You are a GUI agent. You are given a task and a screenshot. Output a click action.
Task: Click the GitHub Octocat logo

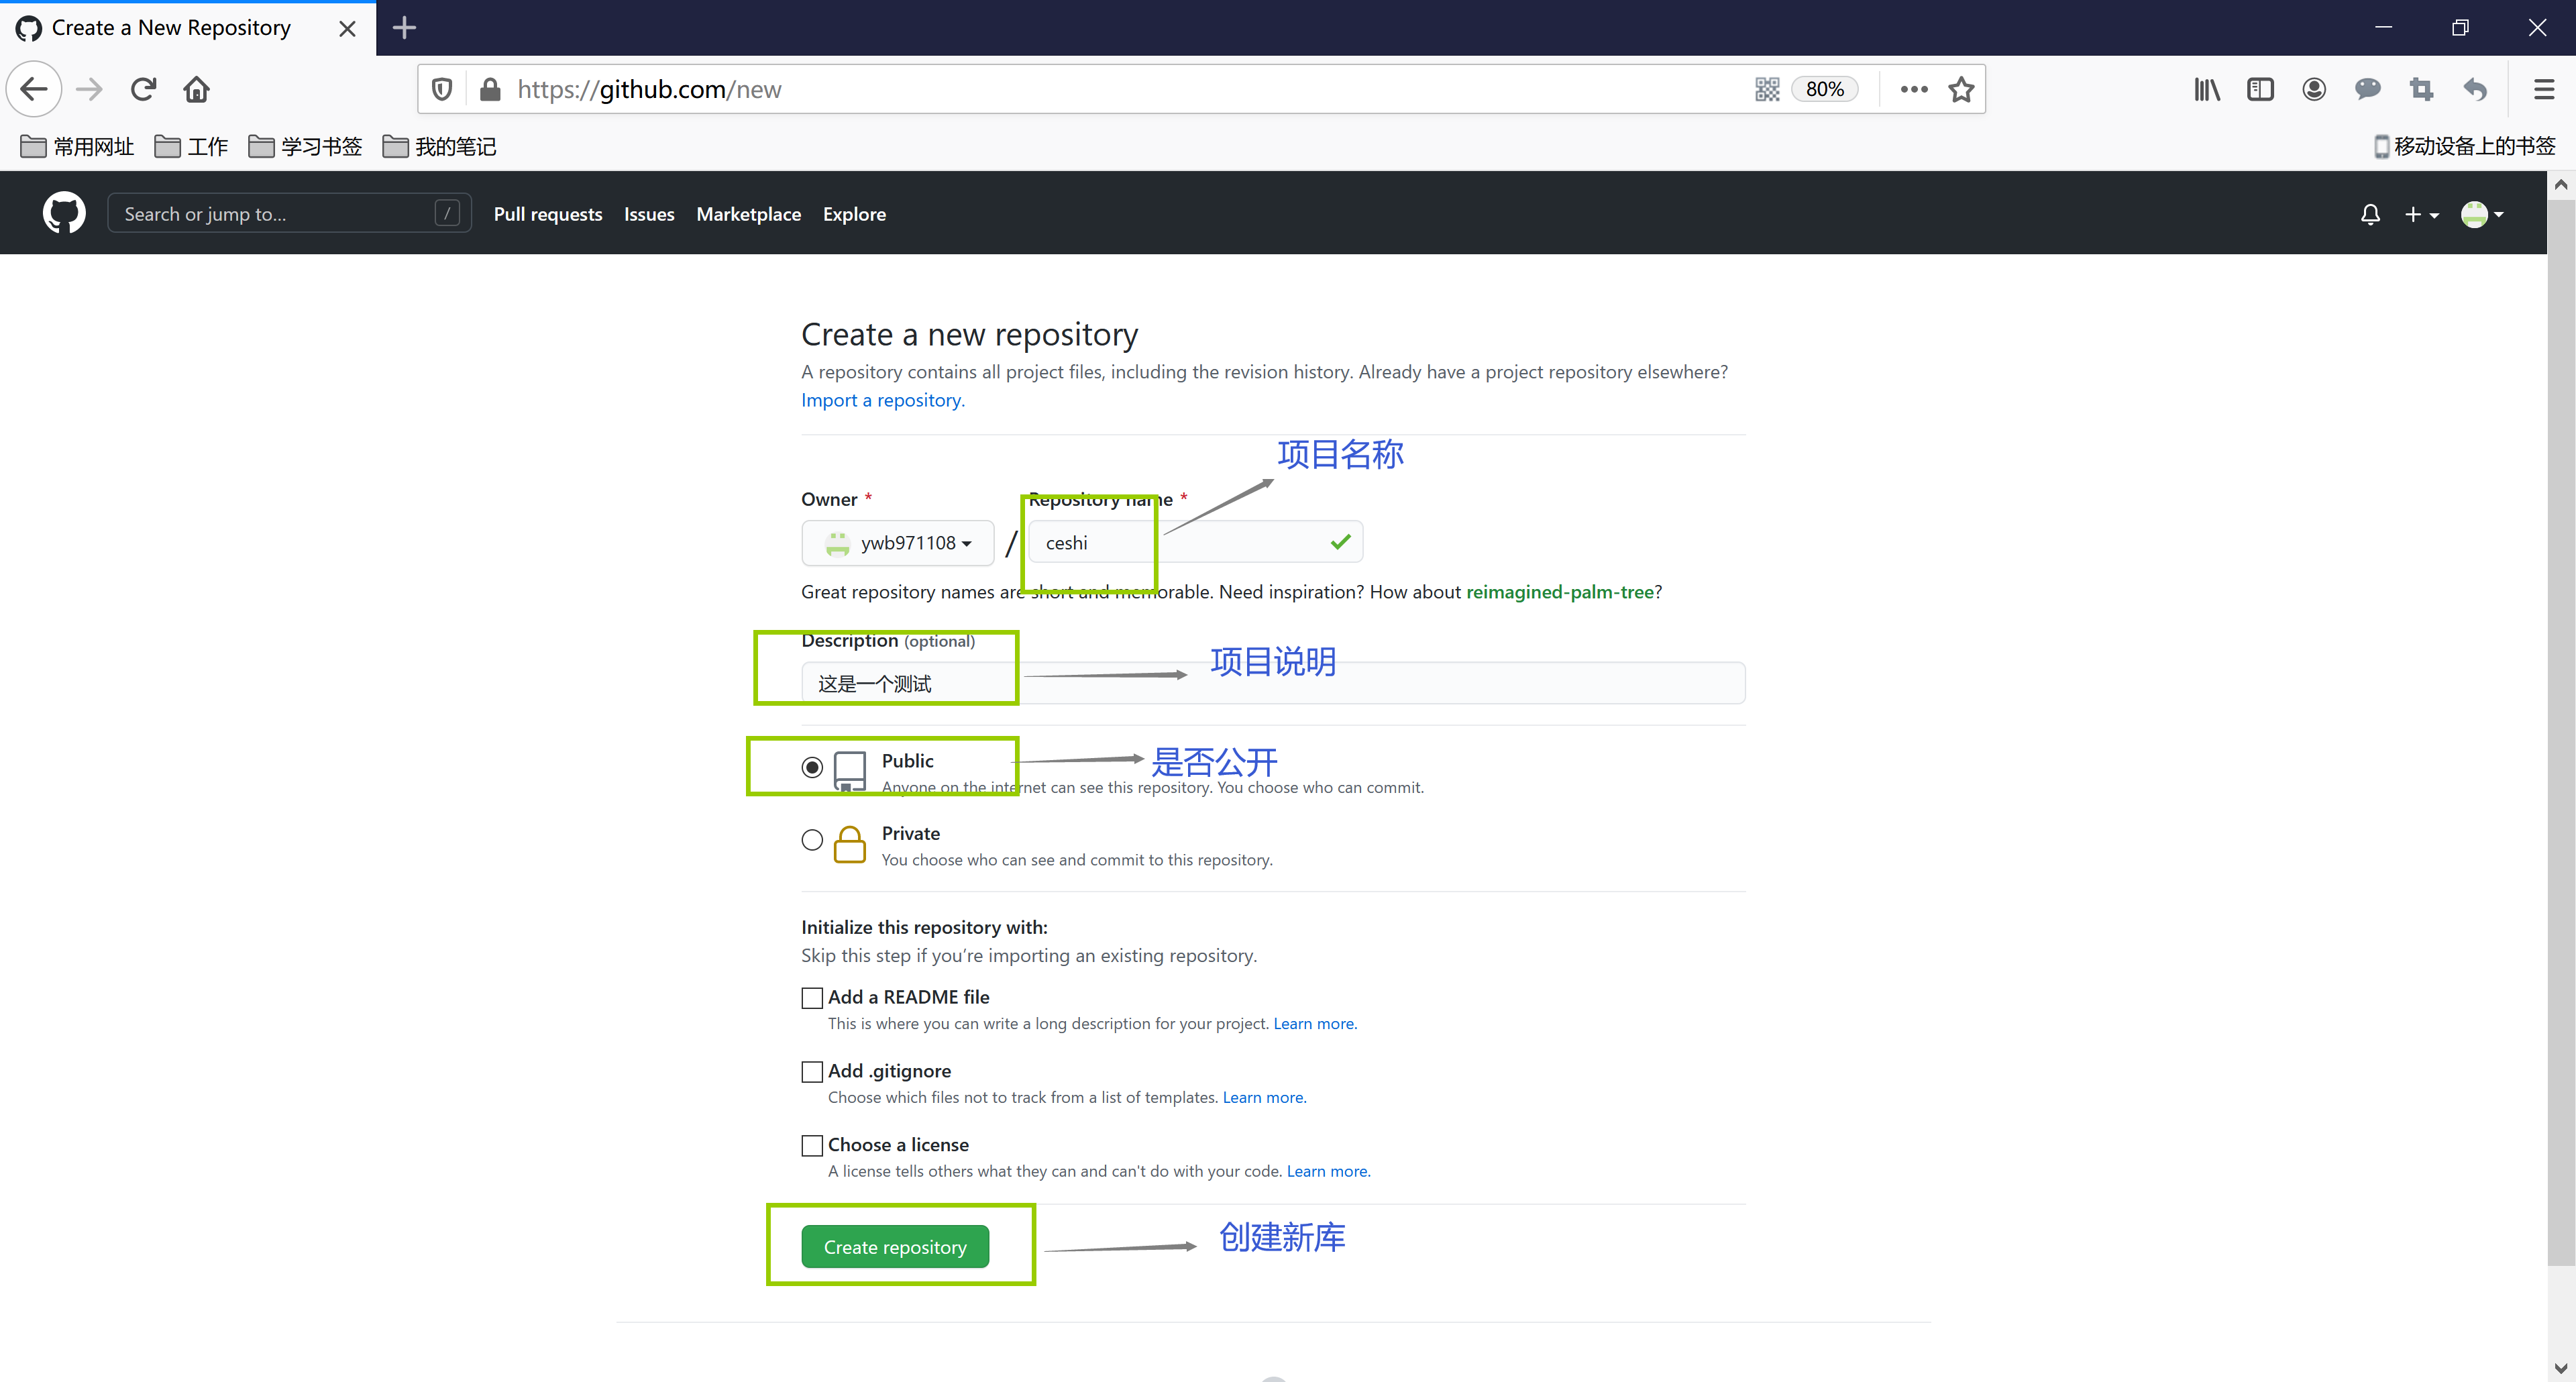coord(64,213)
